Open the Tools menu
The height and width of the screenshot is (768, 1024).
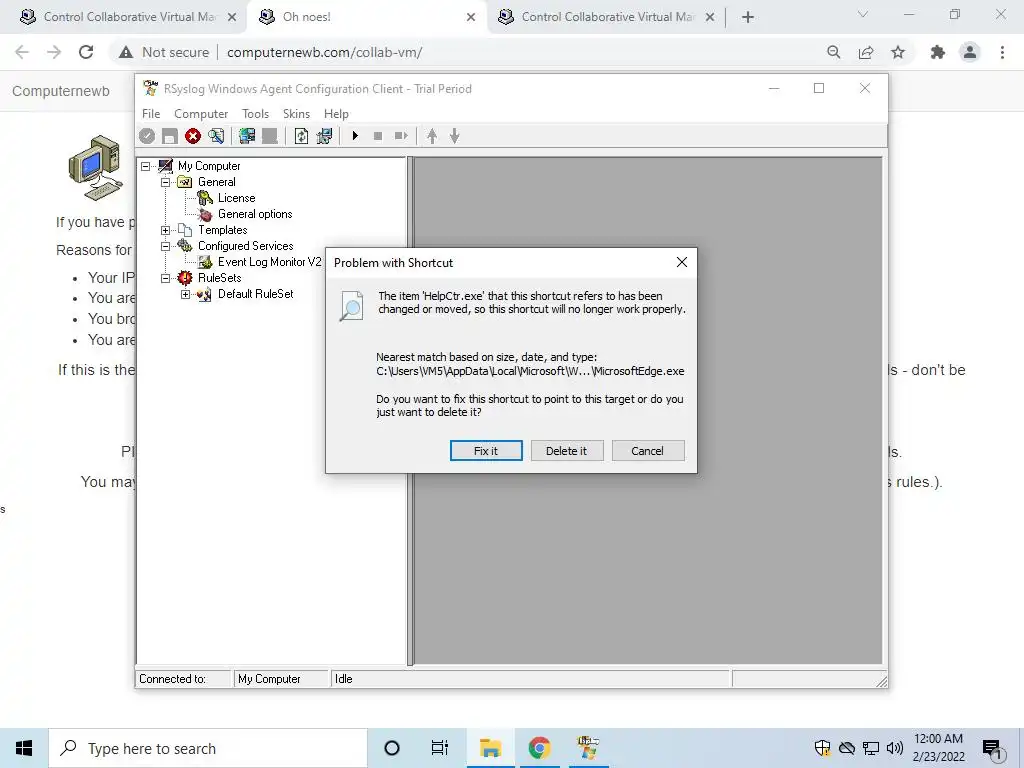(255, 114)
